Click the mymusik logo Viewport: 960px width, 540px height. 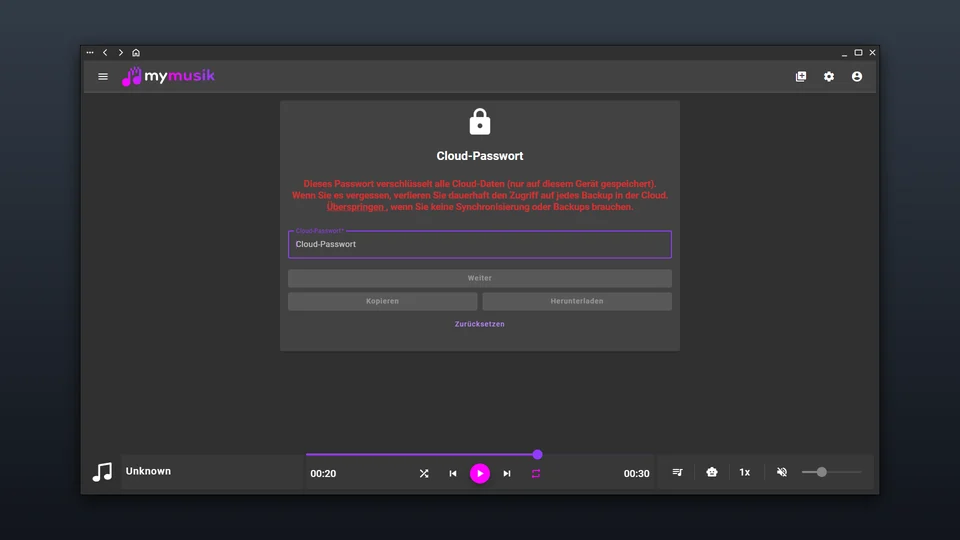(168, 77)
